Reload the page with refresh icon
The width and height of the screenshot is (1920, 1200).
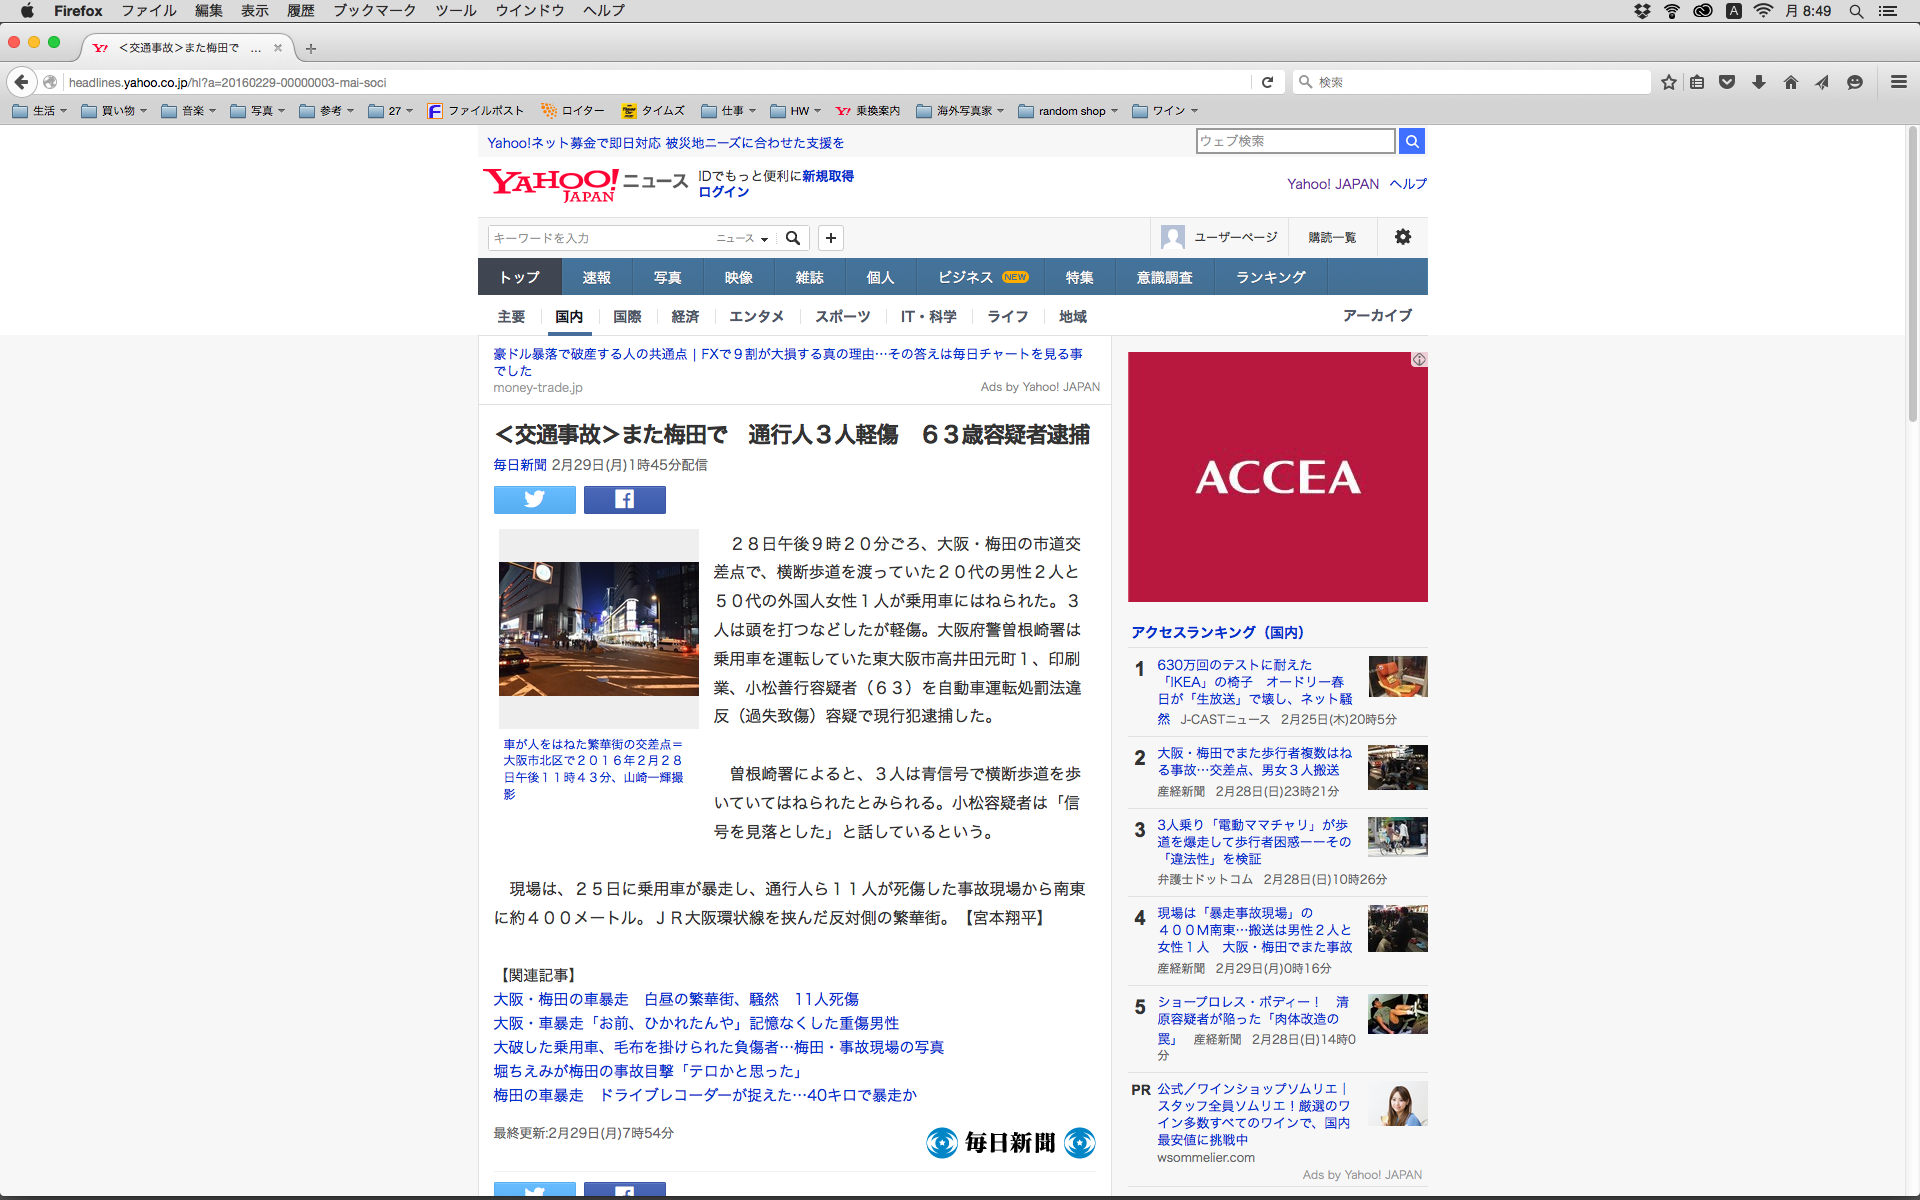pos(1267,82)
